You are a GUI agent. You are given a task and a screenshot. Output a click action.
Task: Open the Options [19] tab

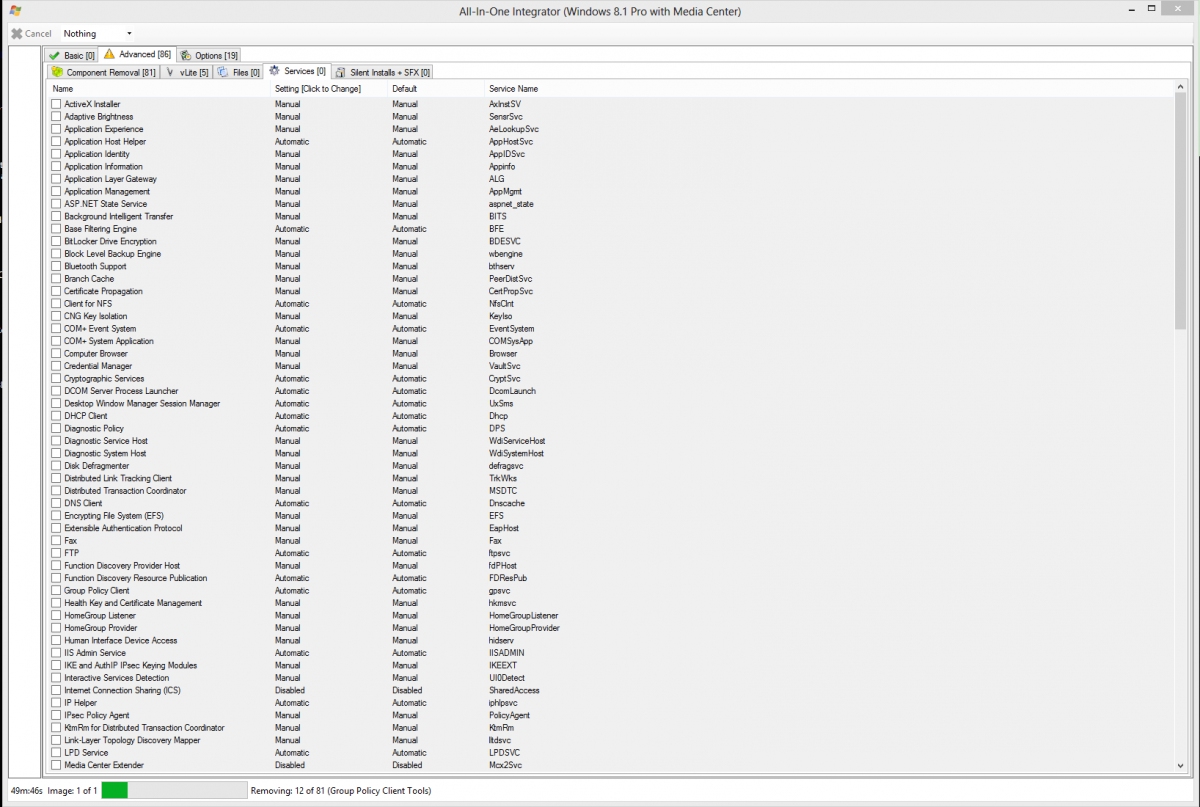pyautogui.click(x=208, y=55)
